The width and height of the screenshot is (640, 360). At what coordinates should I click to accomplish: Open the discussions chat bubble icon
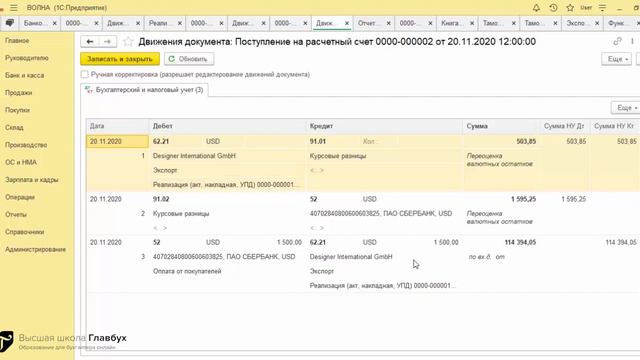9,23
